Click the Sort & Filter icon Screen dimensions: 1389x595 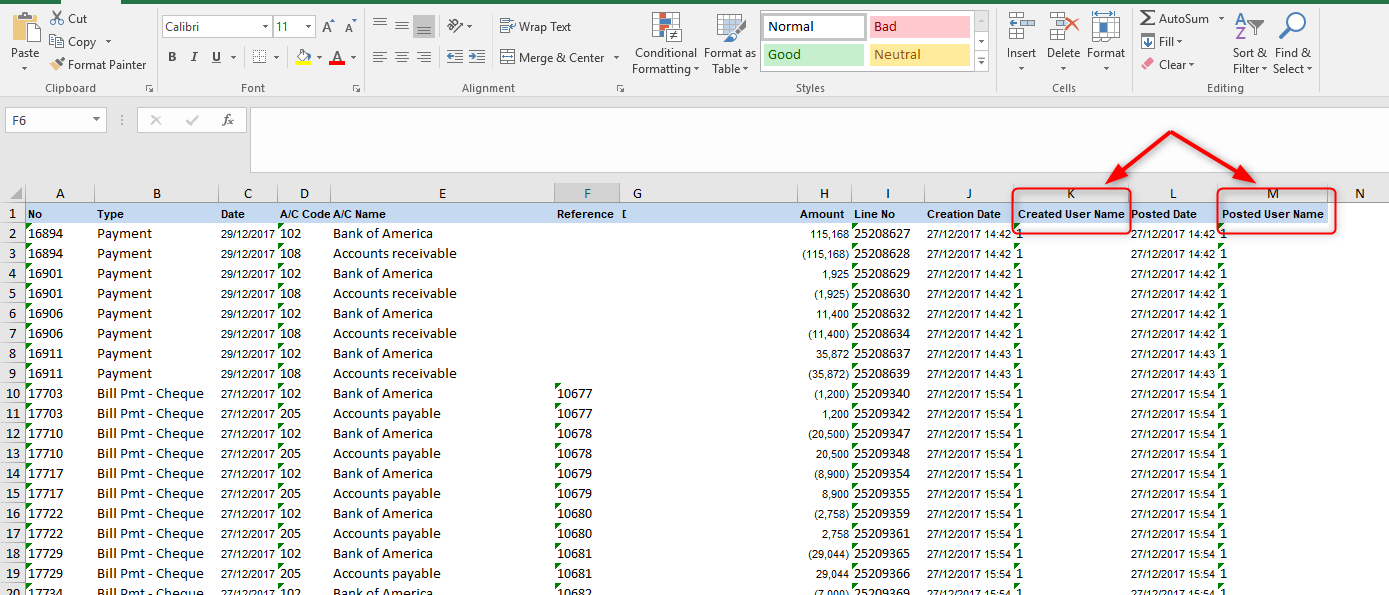[x=1248, y=27]
